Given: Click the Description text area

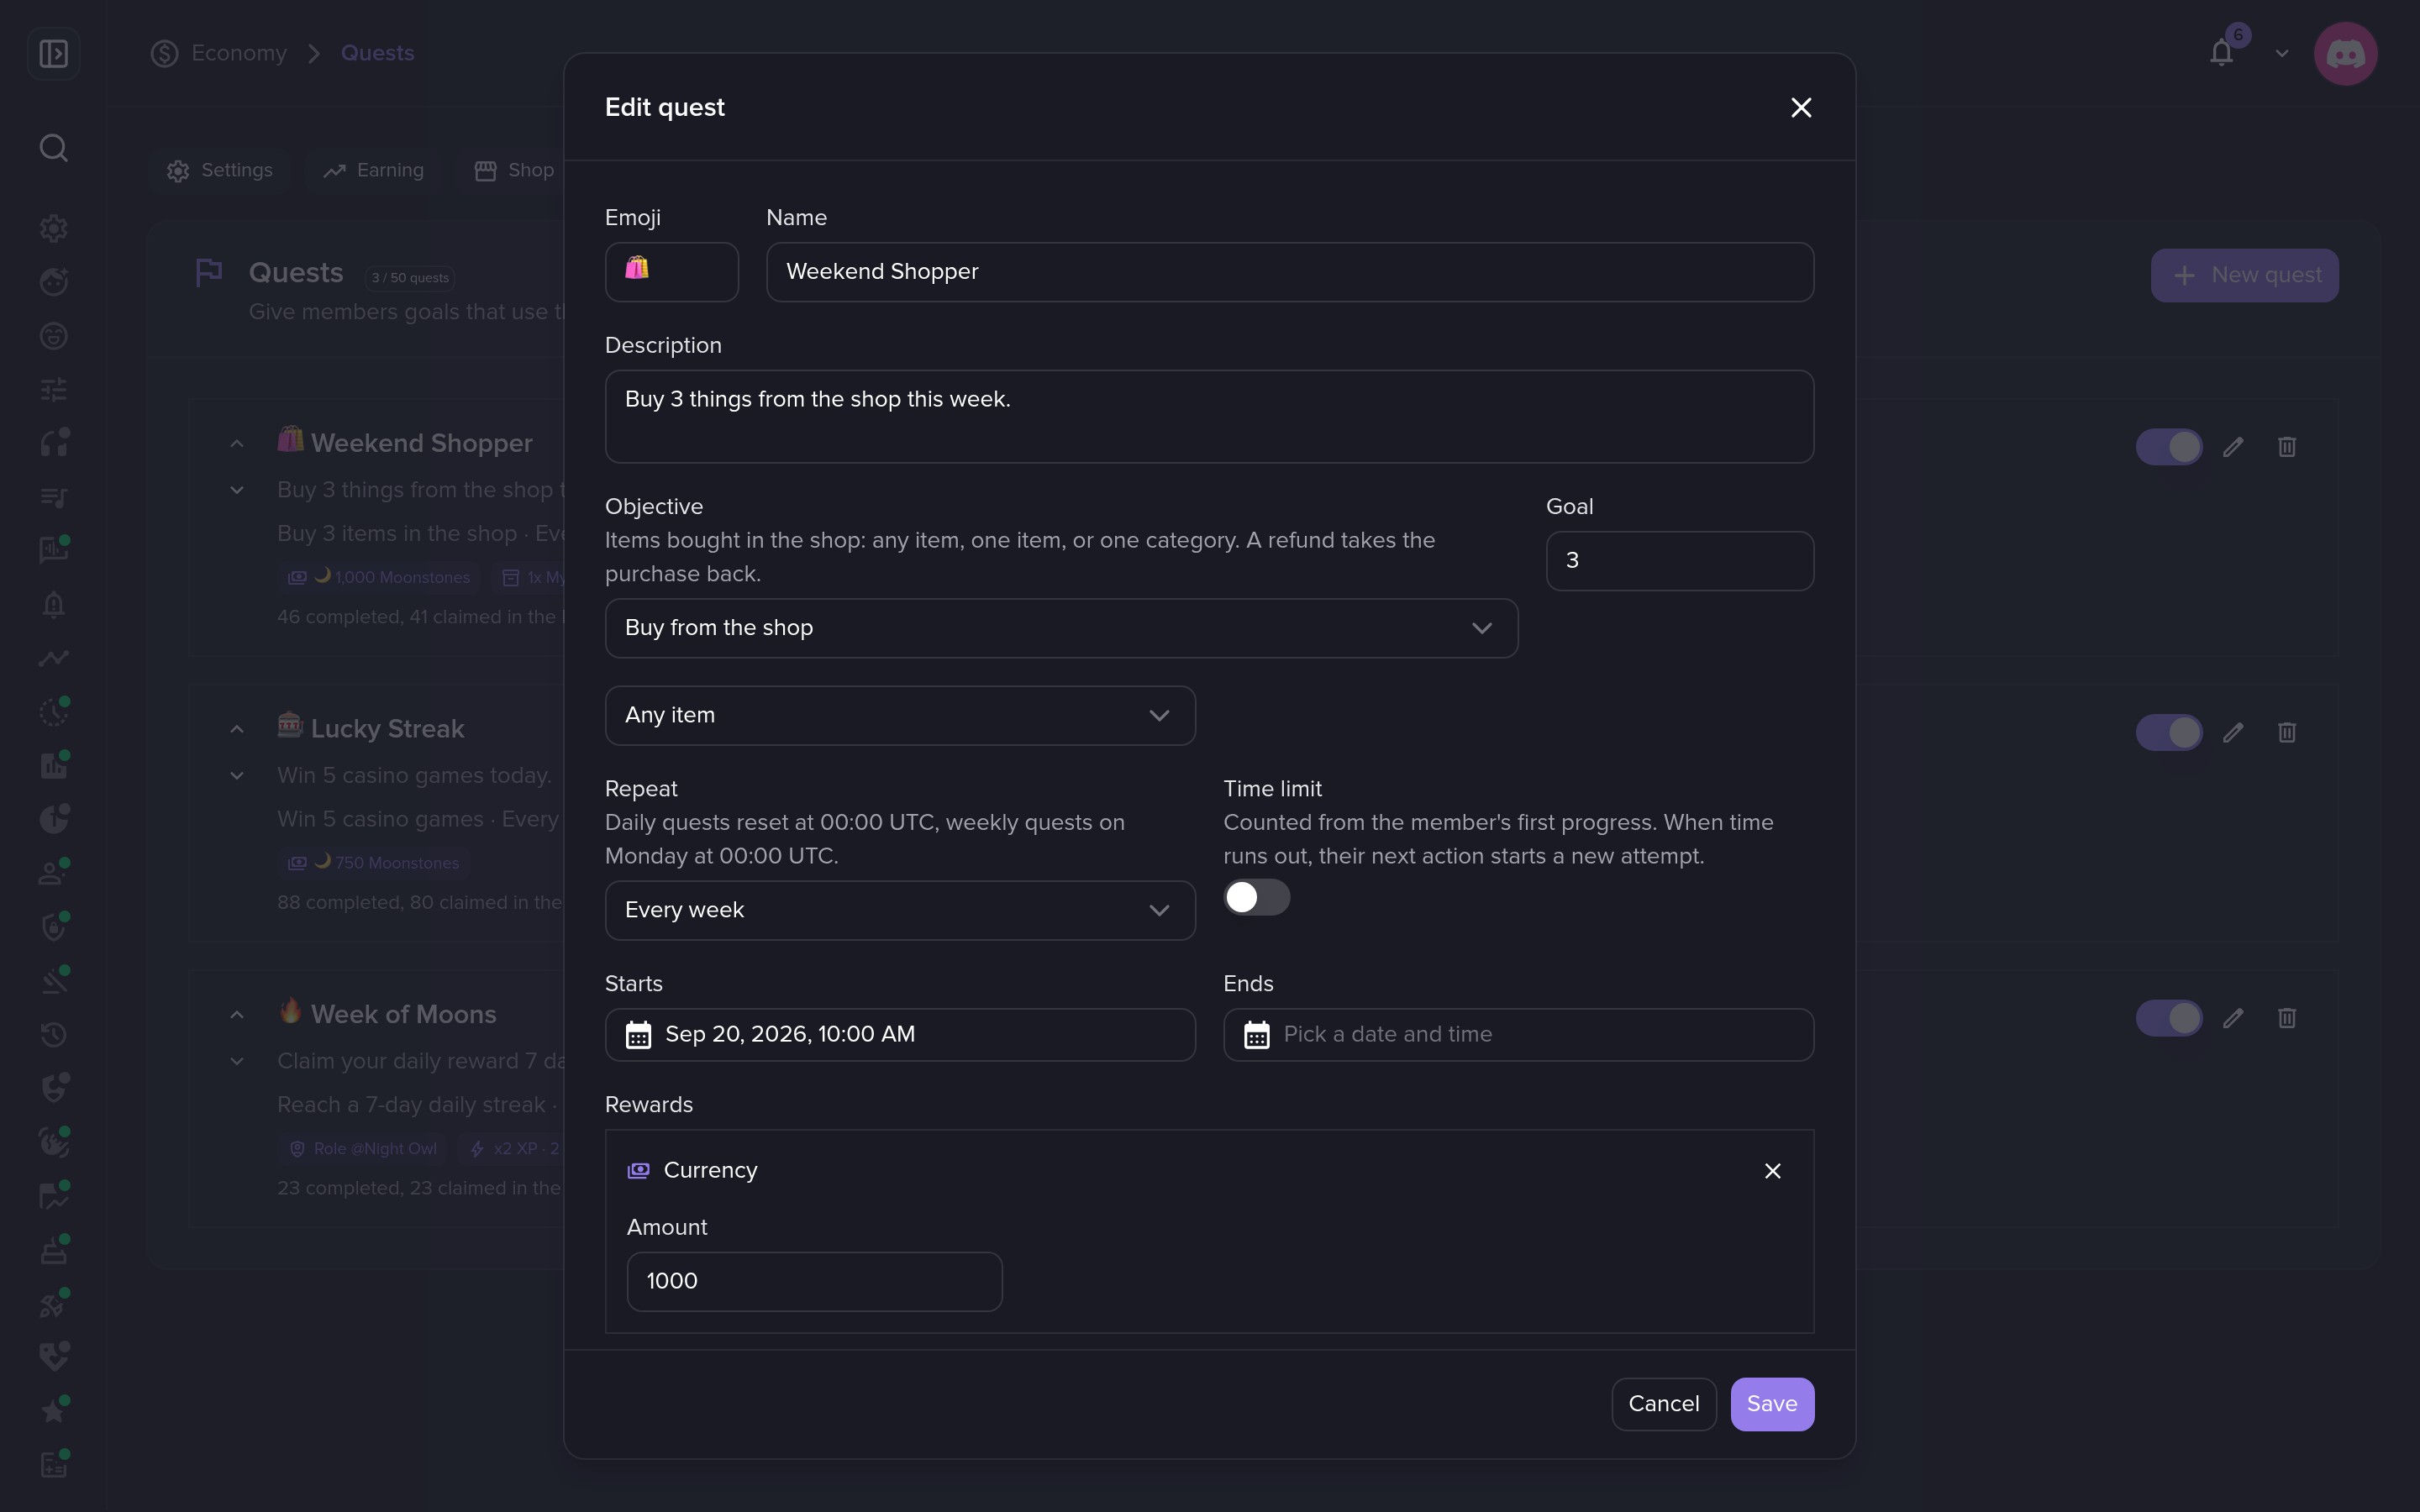Looking at the screenshot, I should (1209, 417).
